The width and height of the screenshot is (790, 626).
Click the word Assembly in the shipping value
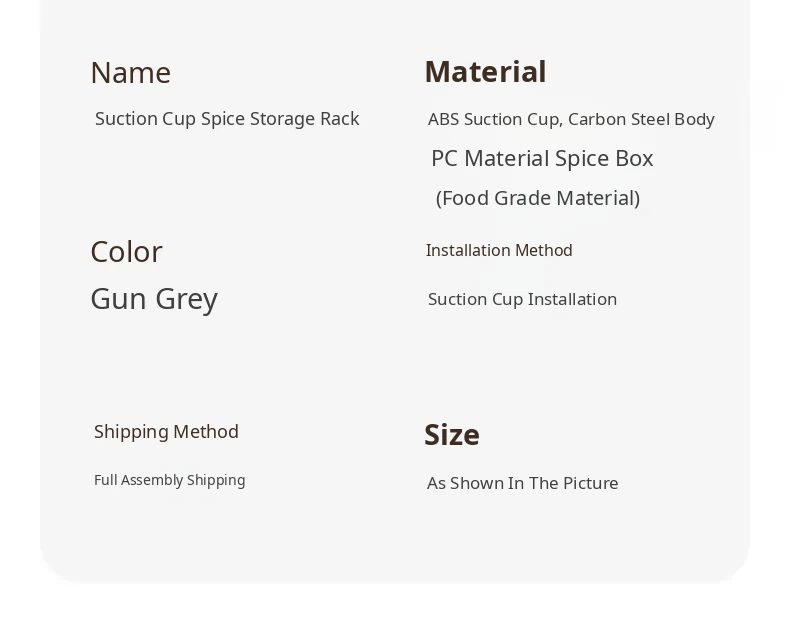click(x=154, y=480)
